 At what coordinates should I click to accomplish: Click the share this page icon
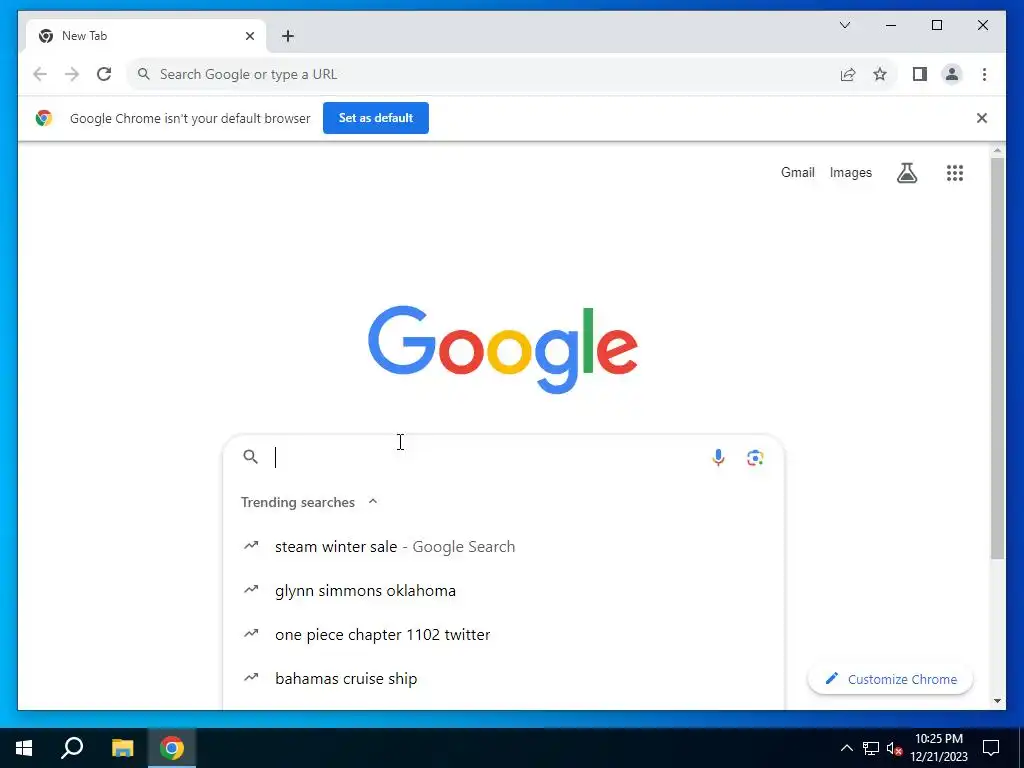tap(848, 74)
